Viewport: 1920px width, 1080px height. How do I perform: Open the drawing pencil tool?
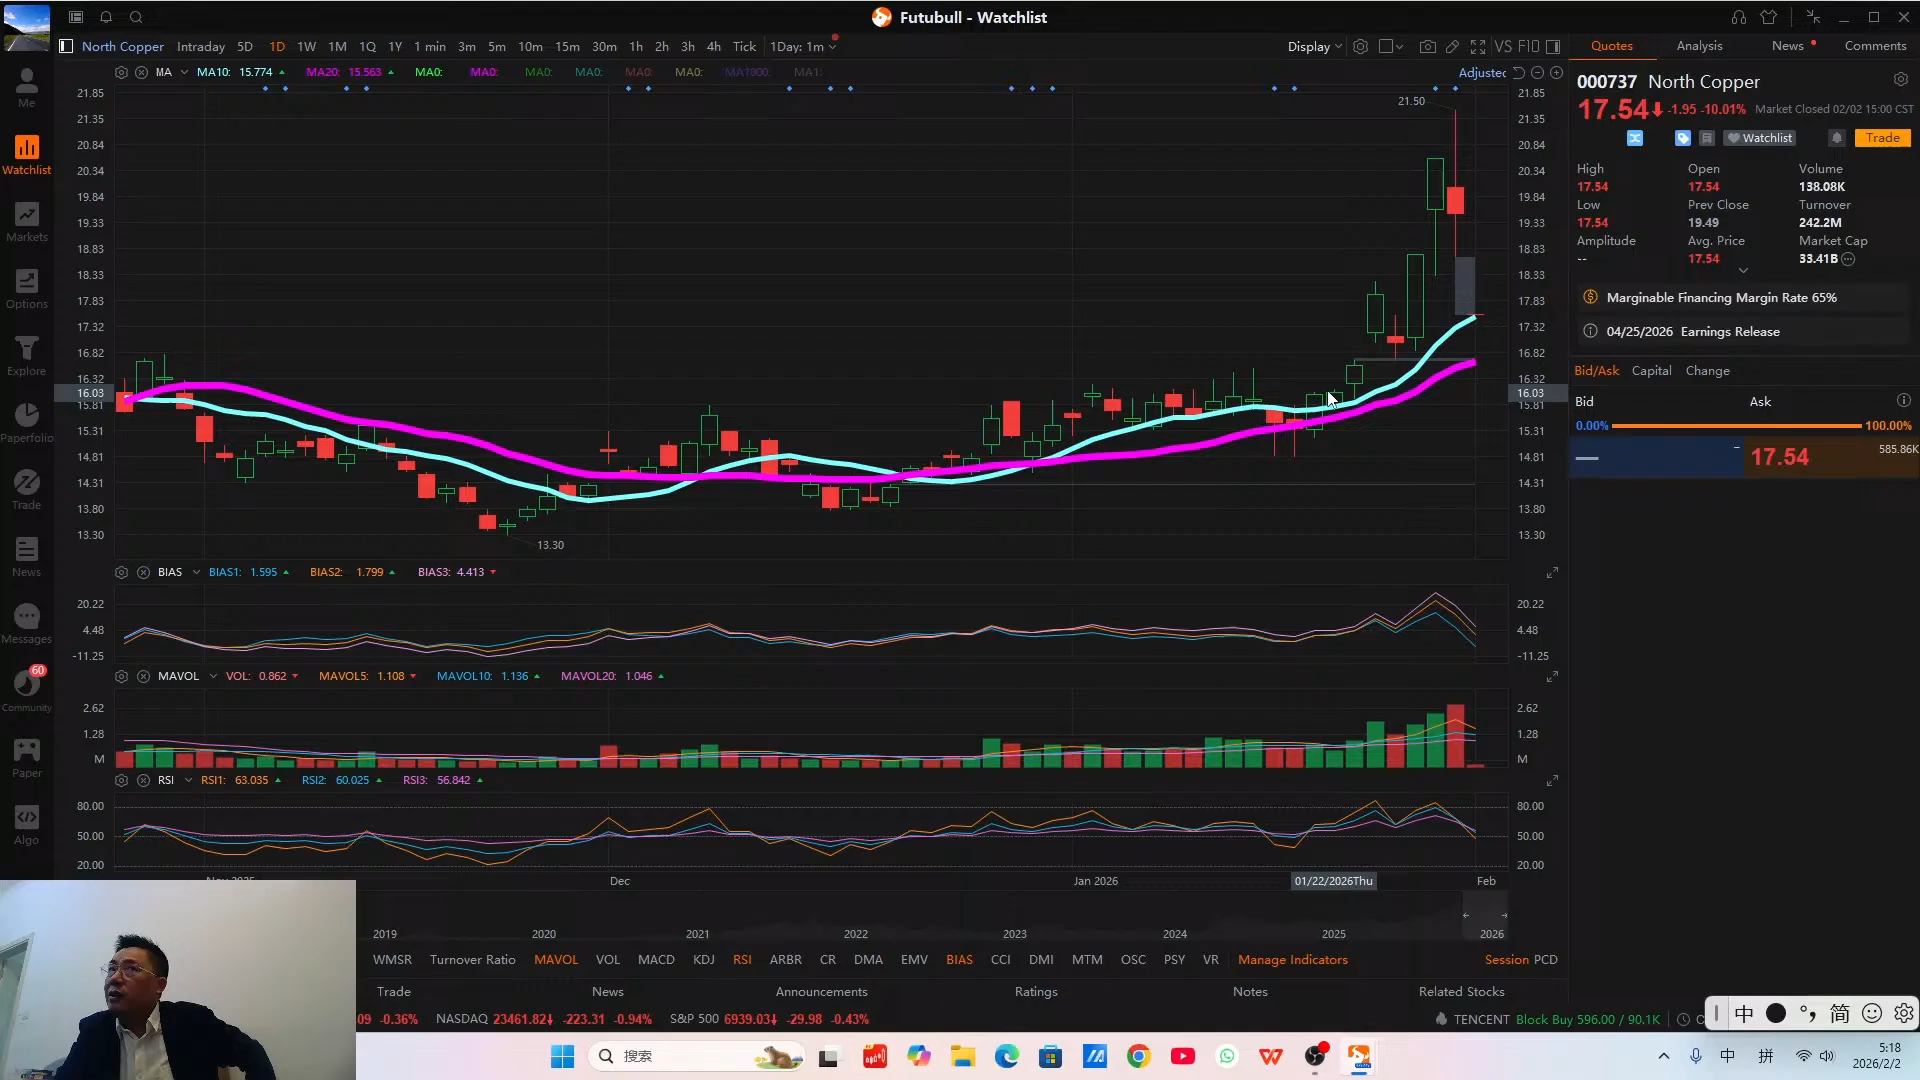[x=1452, y=47]
